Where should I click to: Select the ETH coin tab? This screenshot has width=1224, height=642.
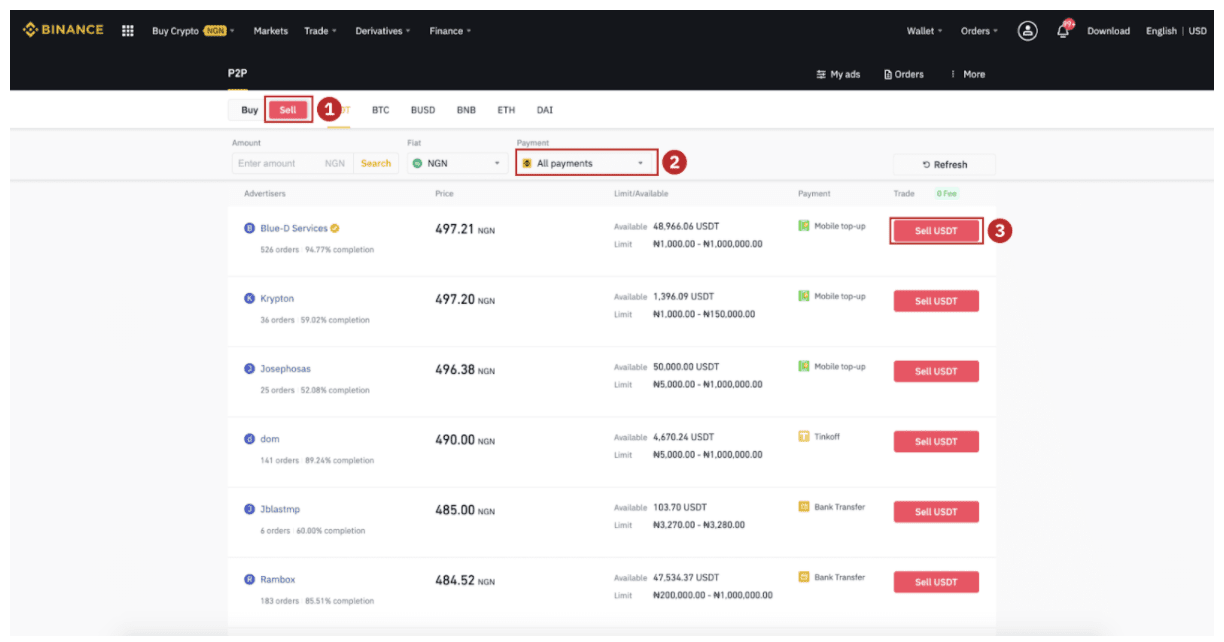506,110
